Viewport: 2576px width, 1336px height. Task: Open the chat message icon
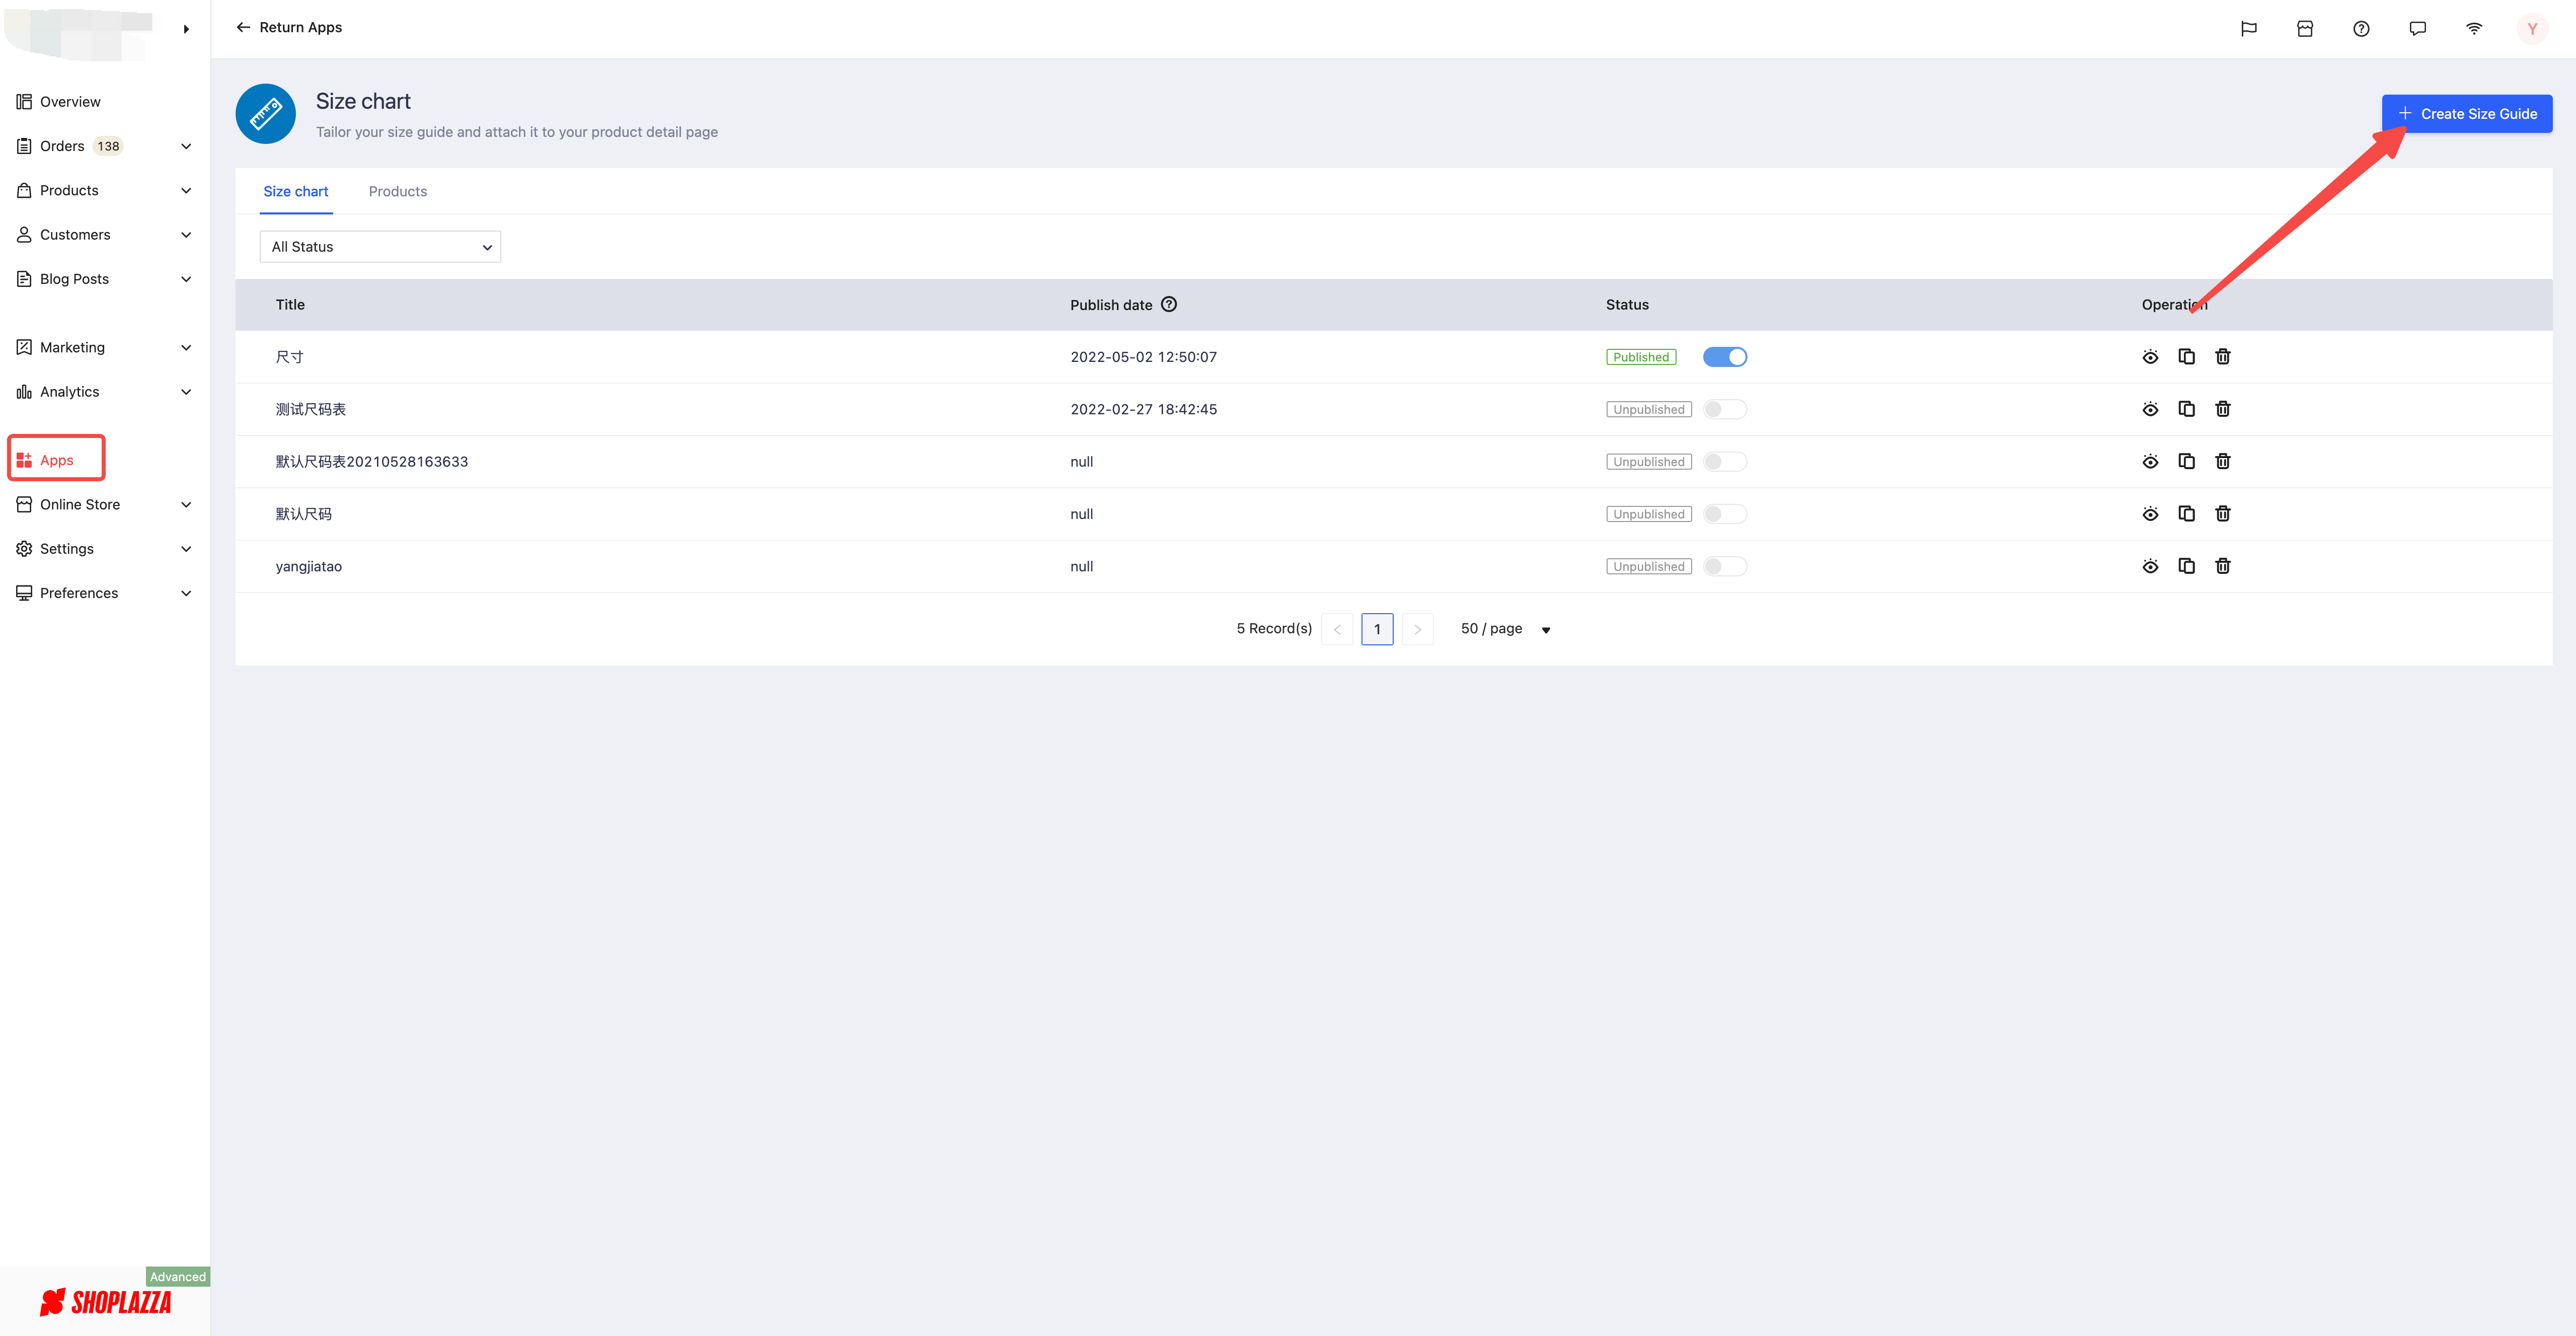click(2417, 29)
